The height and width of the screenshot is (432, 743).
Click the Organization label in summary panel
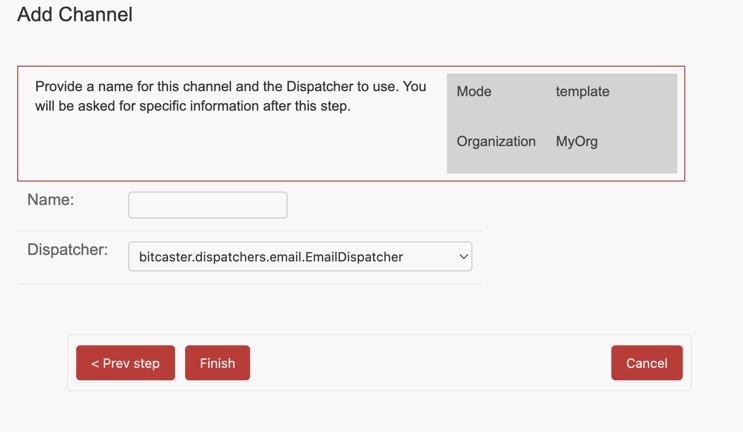[496, 141]
